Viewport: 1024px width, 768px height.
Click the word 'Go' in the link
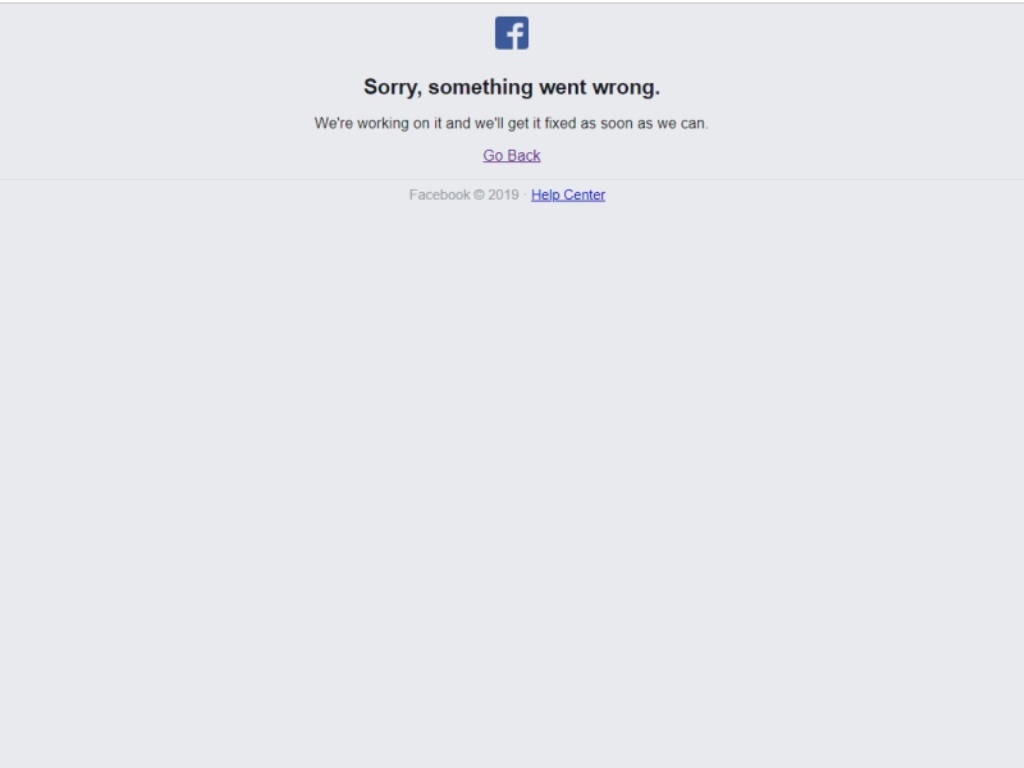(493, 155)
